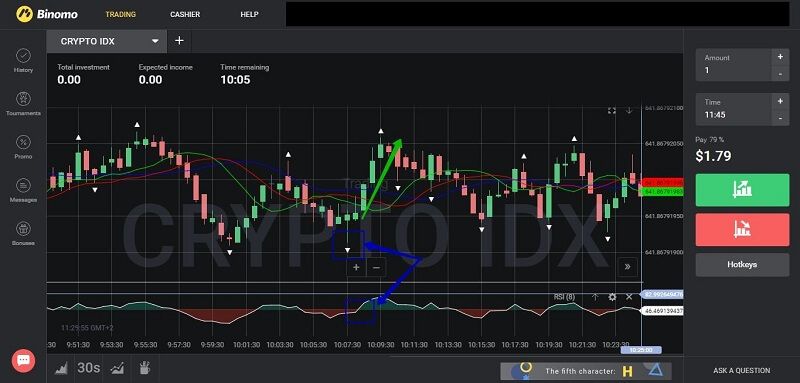This screenshot has width=800, height=383.
Task: Add a new asset tab
Action: [x=179, y=41]
